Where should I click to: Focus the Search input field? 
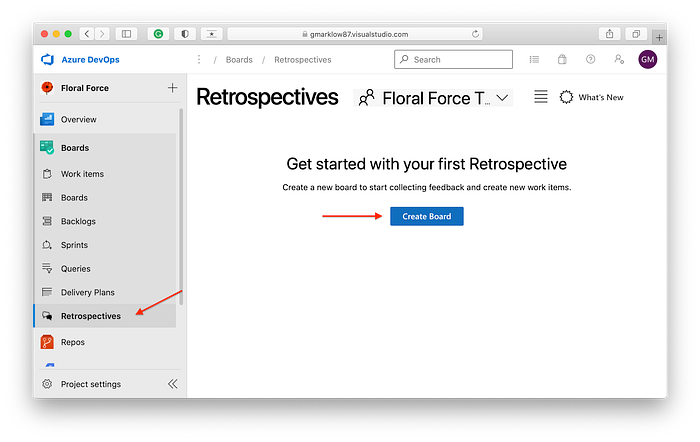point(454,59)
